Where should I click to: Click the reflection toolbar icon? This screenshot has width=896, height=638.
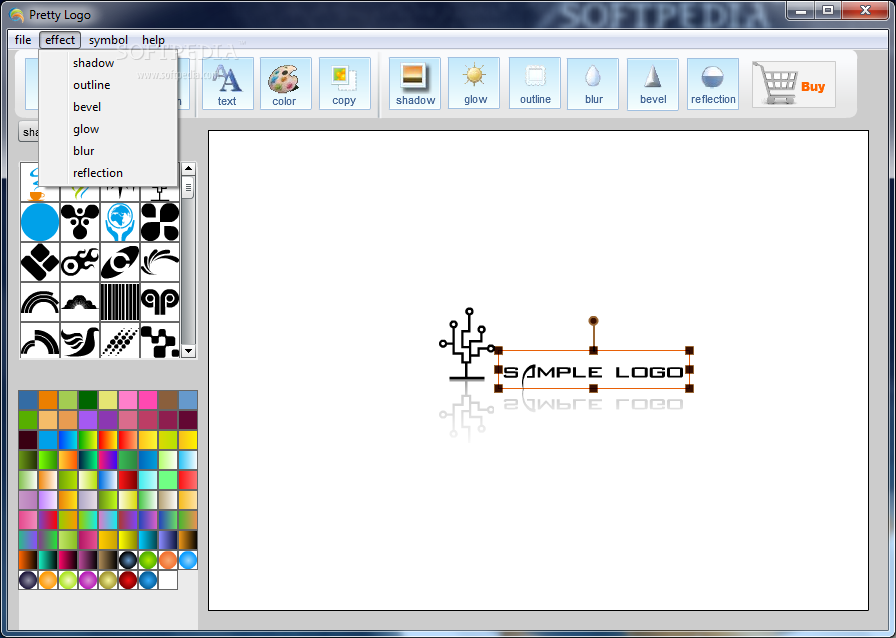pyautogui.click(x=713, y=83)
